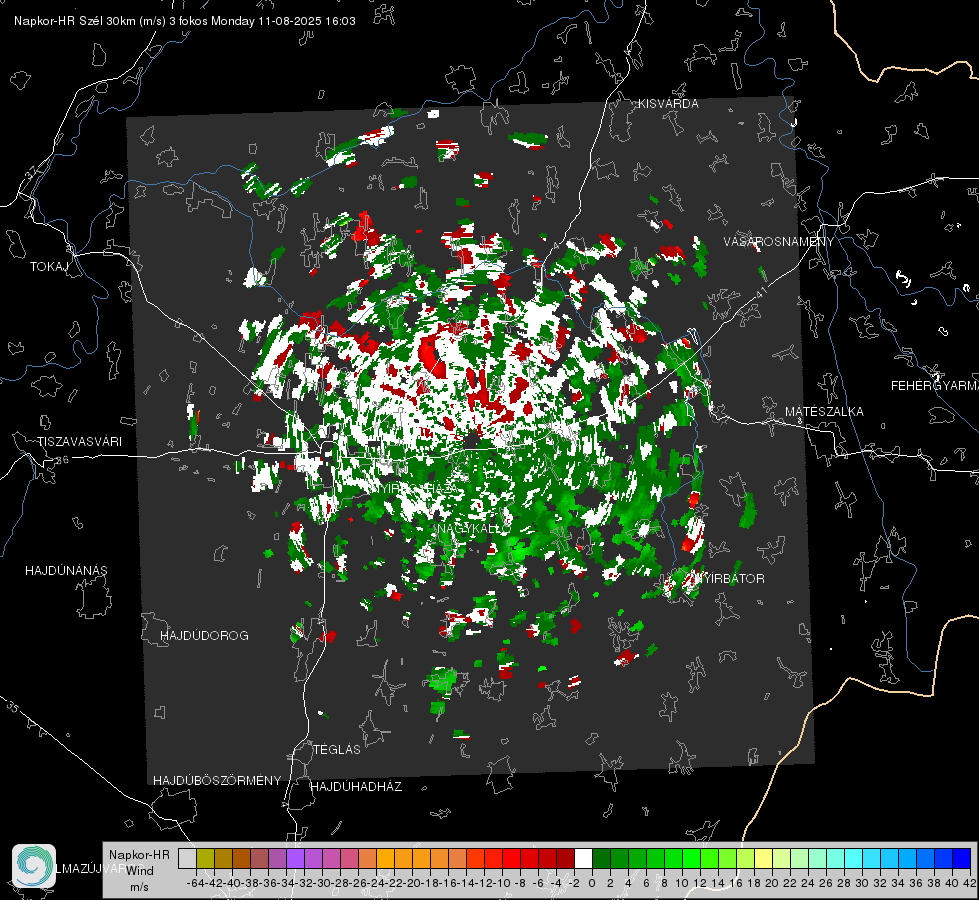Select the orange swatch between -24 and -22

(x=385, y=858)
